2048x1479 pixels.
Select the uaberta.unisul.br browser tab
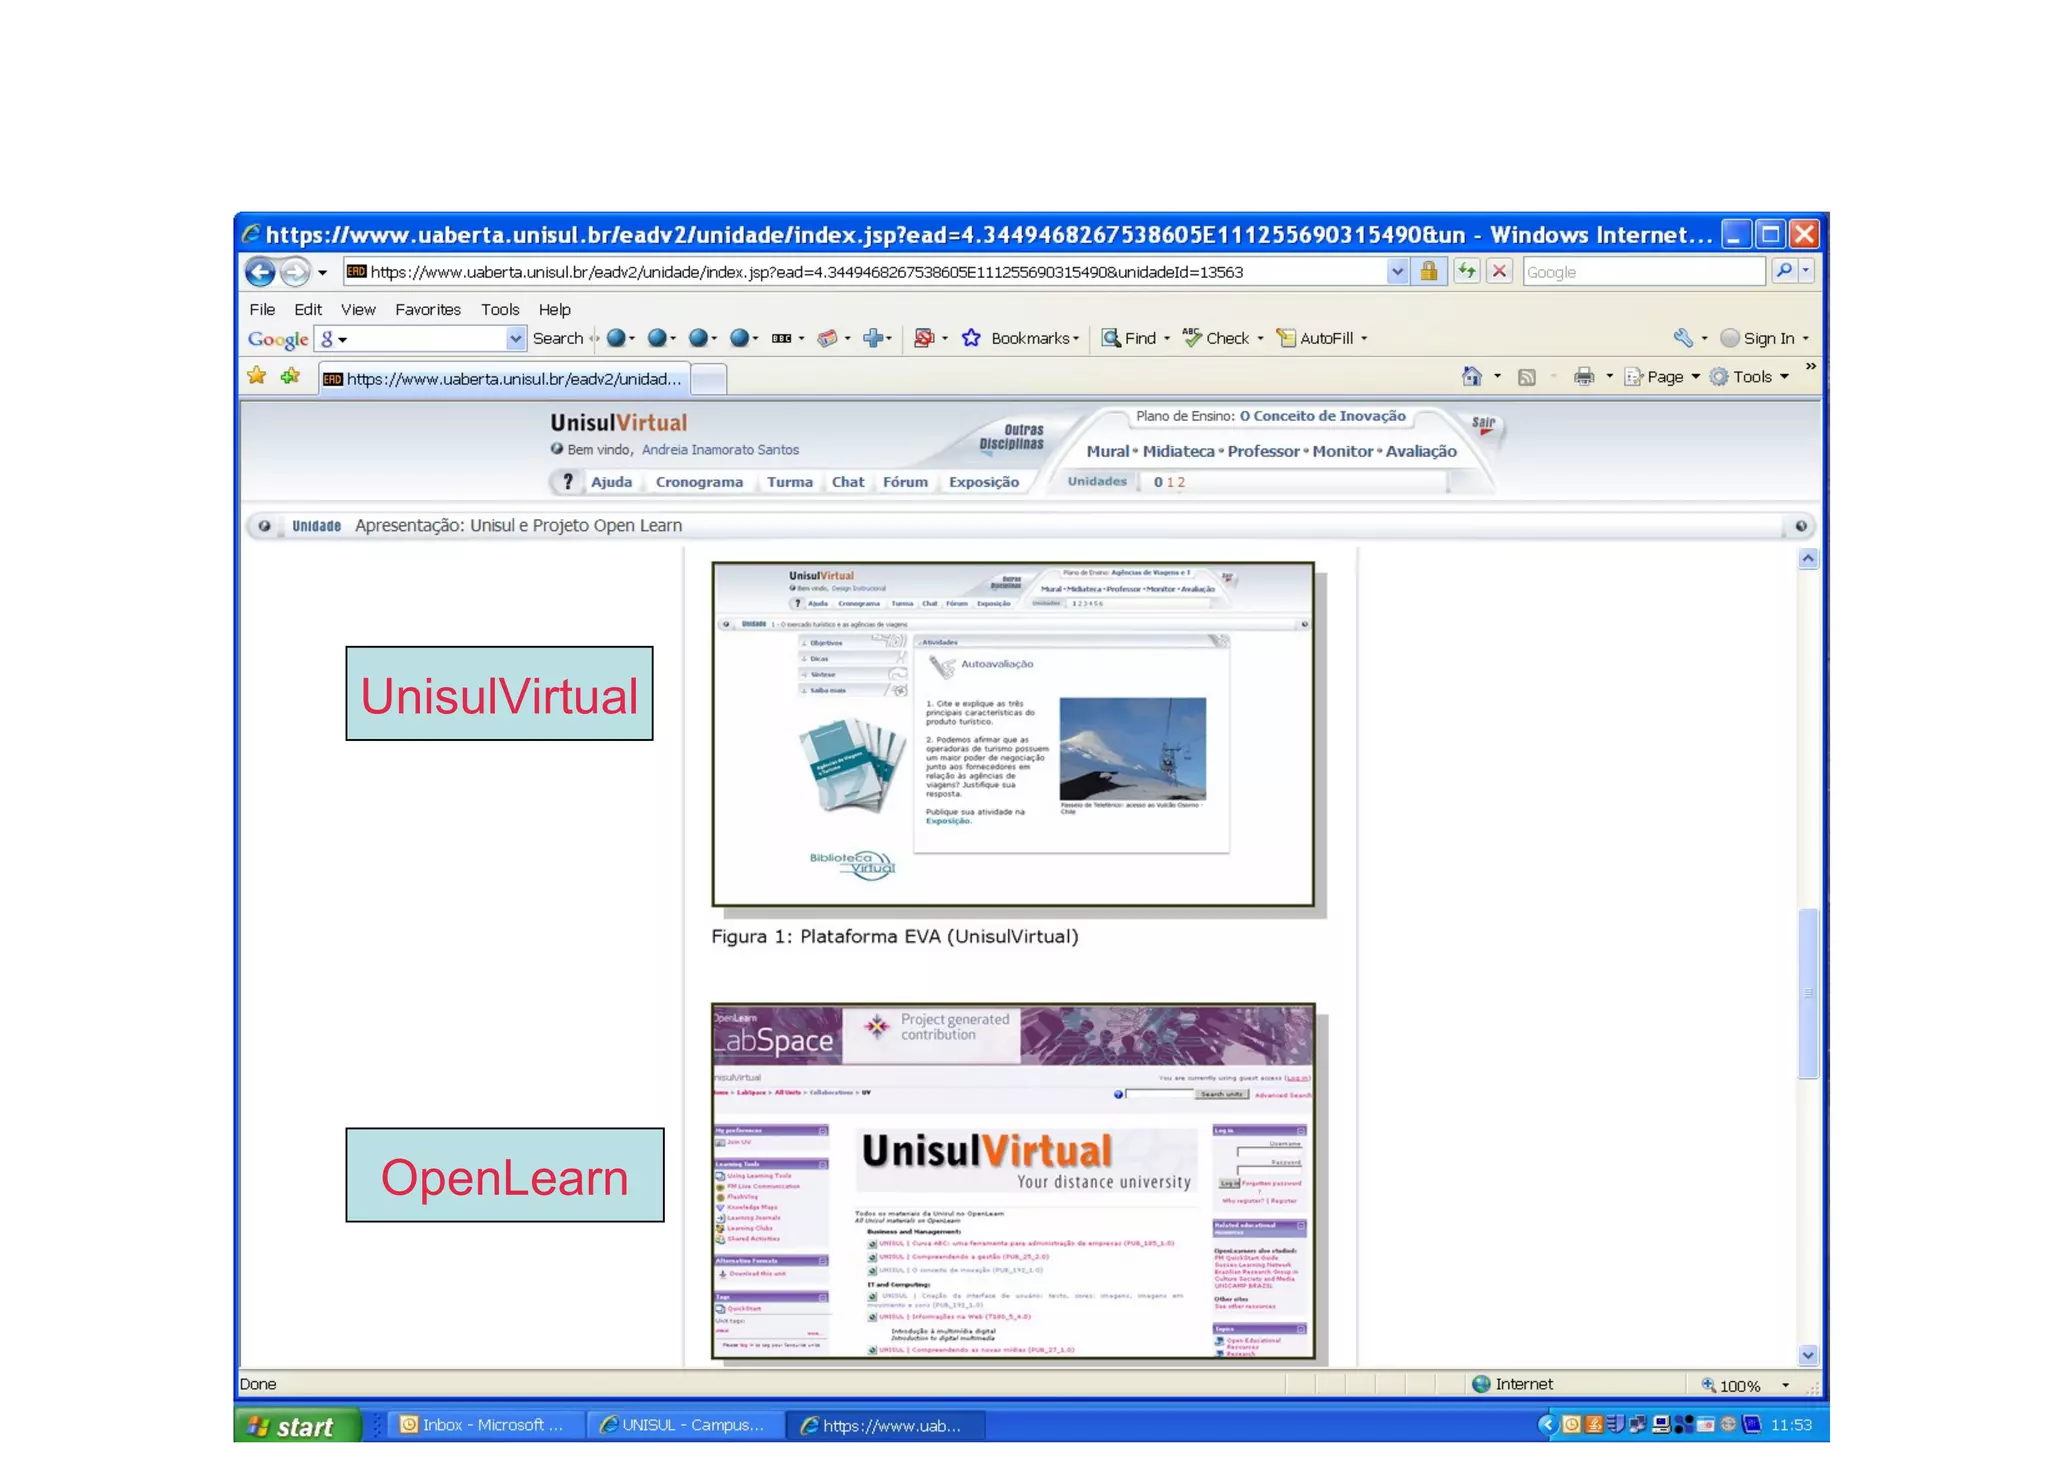pos(503,379)
